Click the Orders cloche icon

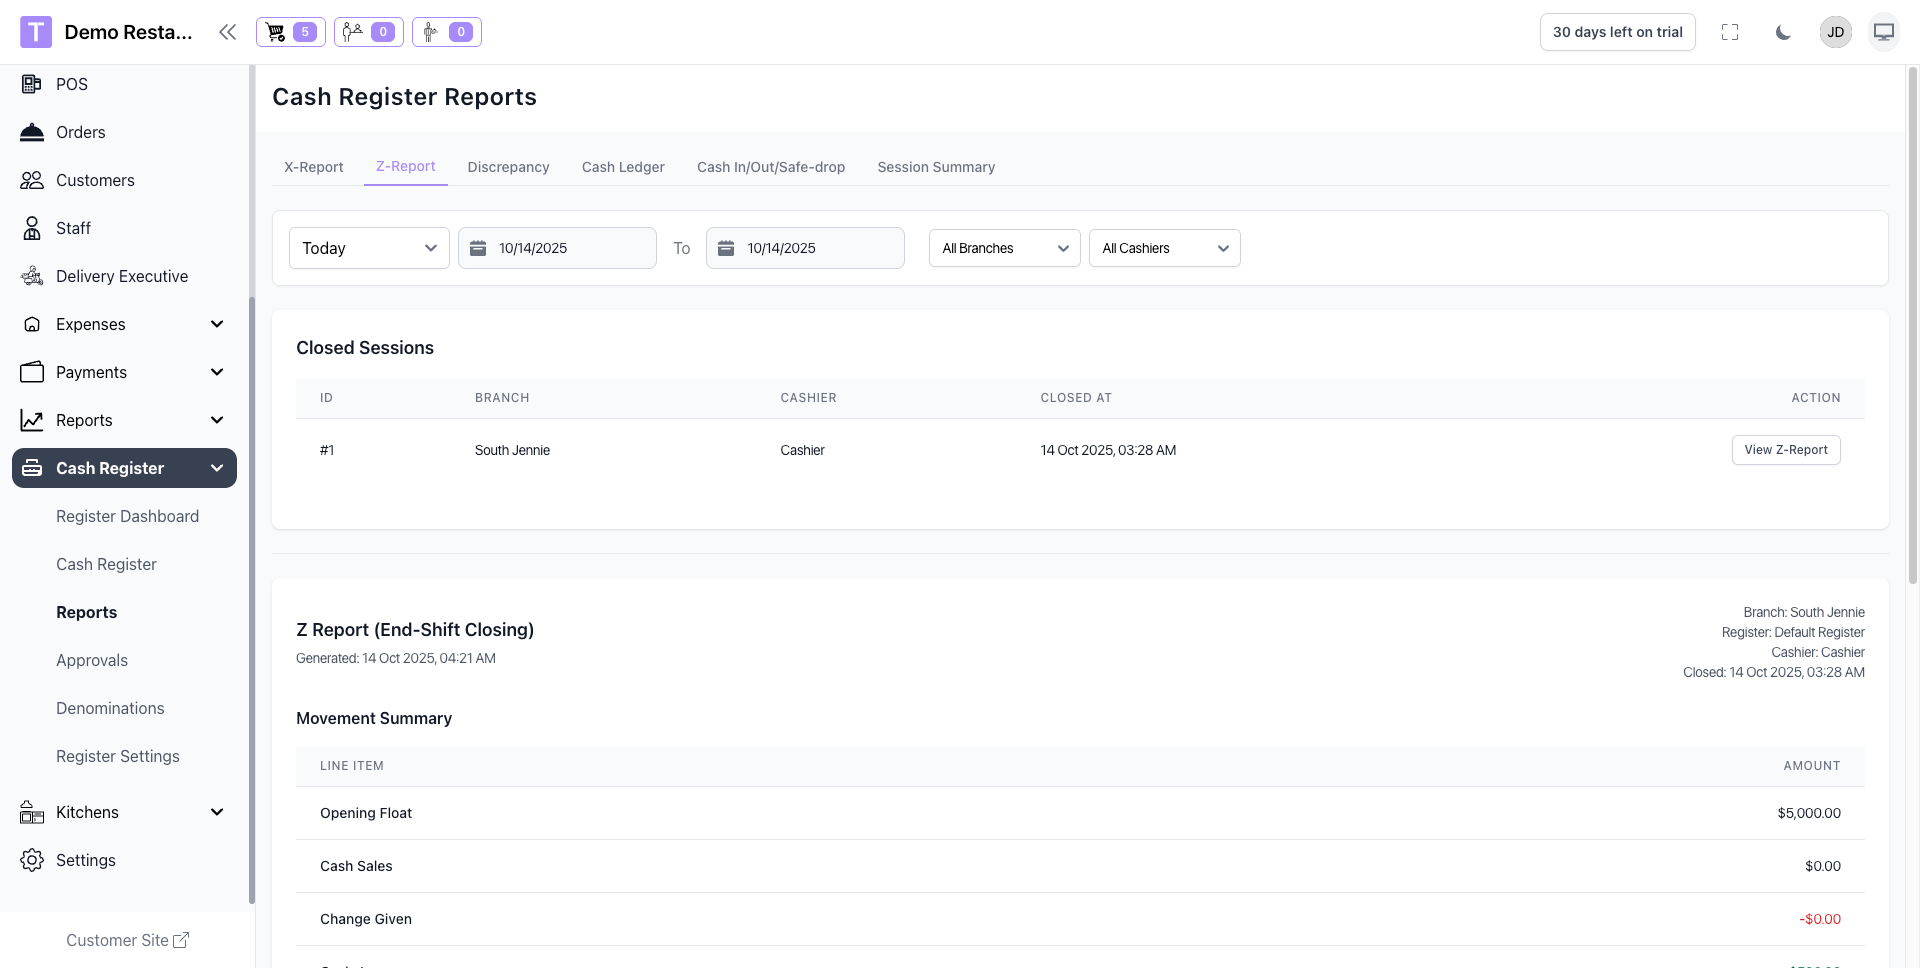(x=32, y=132)
